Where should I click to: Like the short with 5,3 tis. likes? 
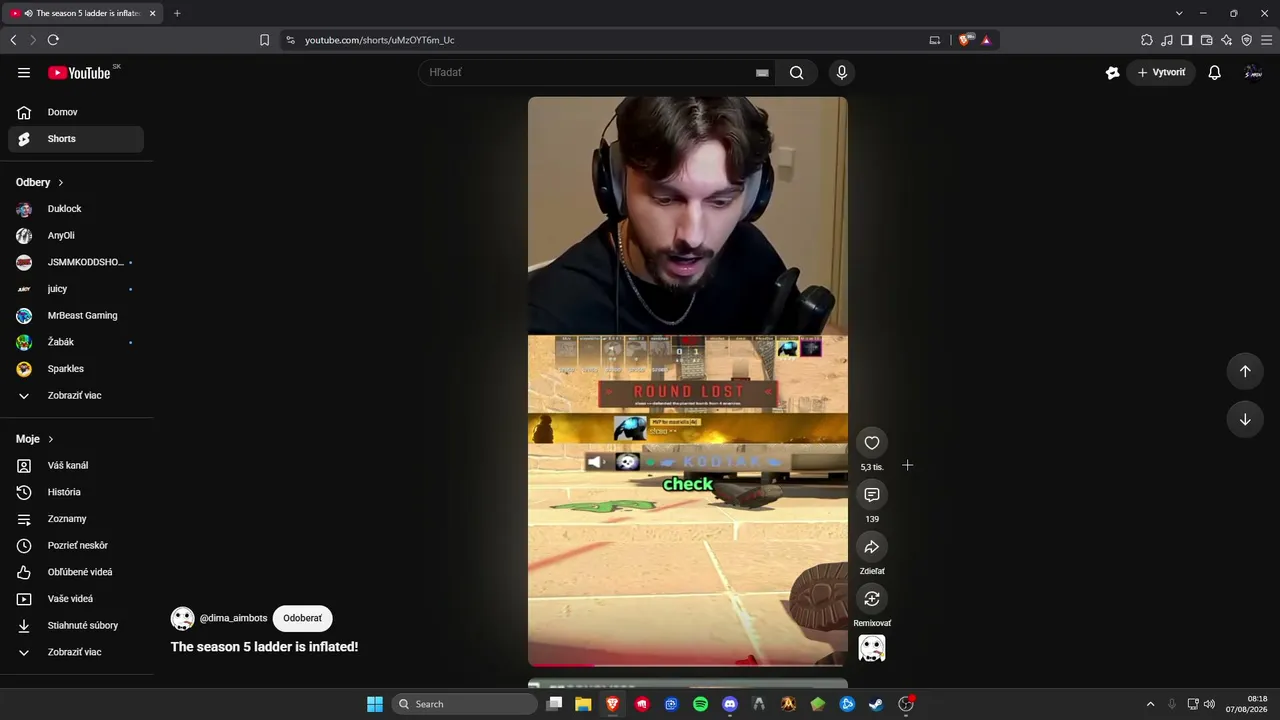[872, 443]
